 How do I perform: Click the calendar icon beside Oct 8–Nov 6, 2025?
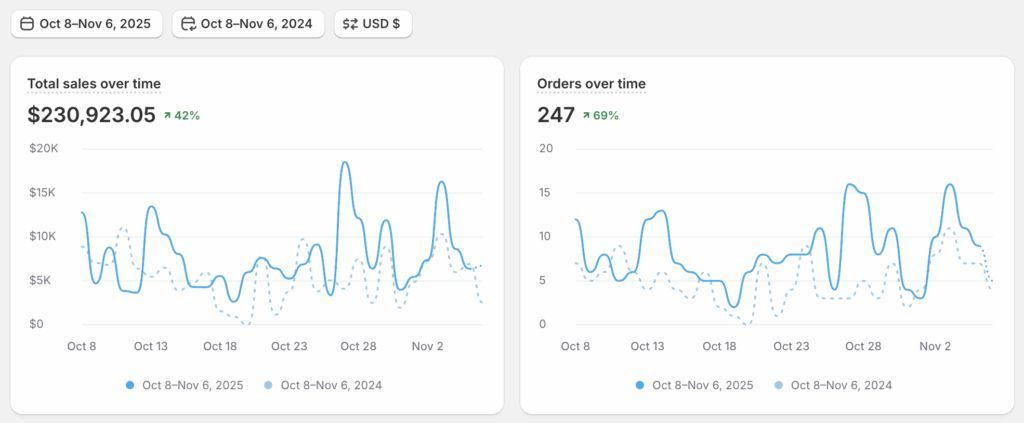(x=27, y=24)
